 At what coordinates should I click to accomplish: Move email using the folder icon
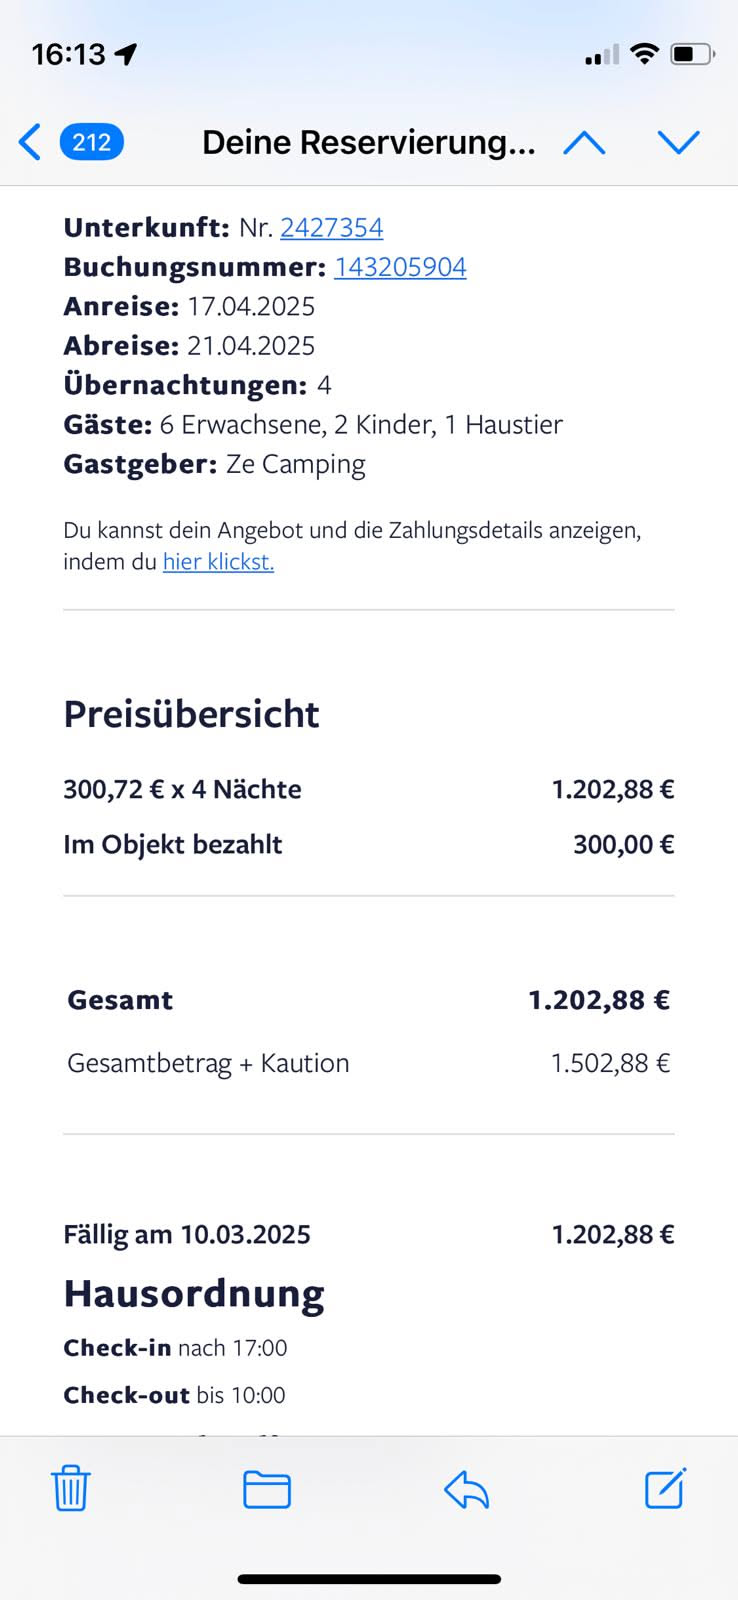click(x=267, y=1489)
